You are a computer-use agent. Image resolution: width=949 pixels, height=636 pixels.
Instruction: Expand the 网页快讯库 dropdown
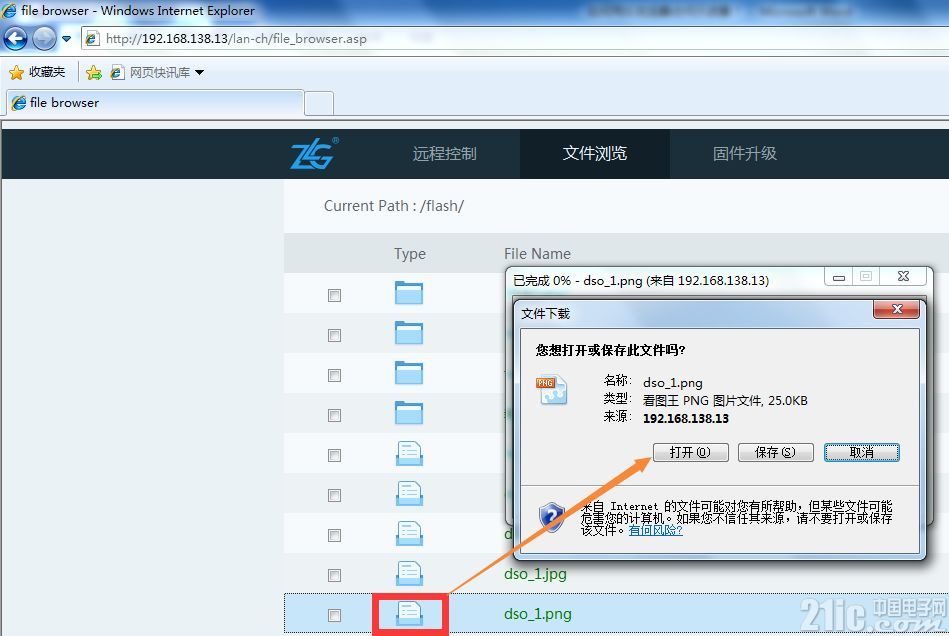[200, 73]
